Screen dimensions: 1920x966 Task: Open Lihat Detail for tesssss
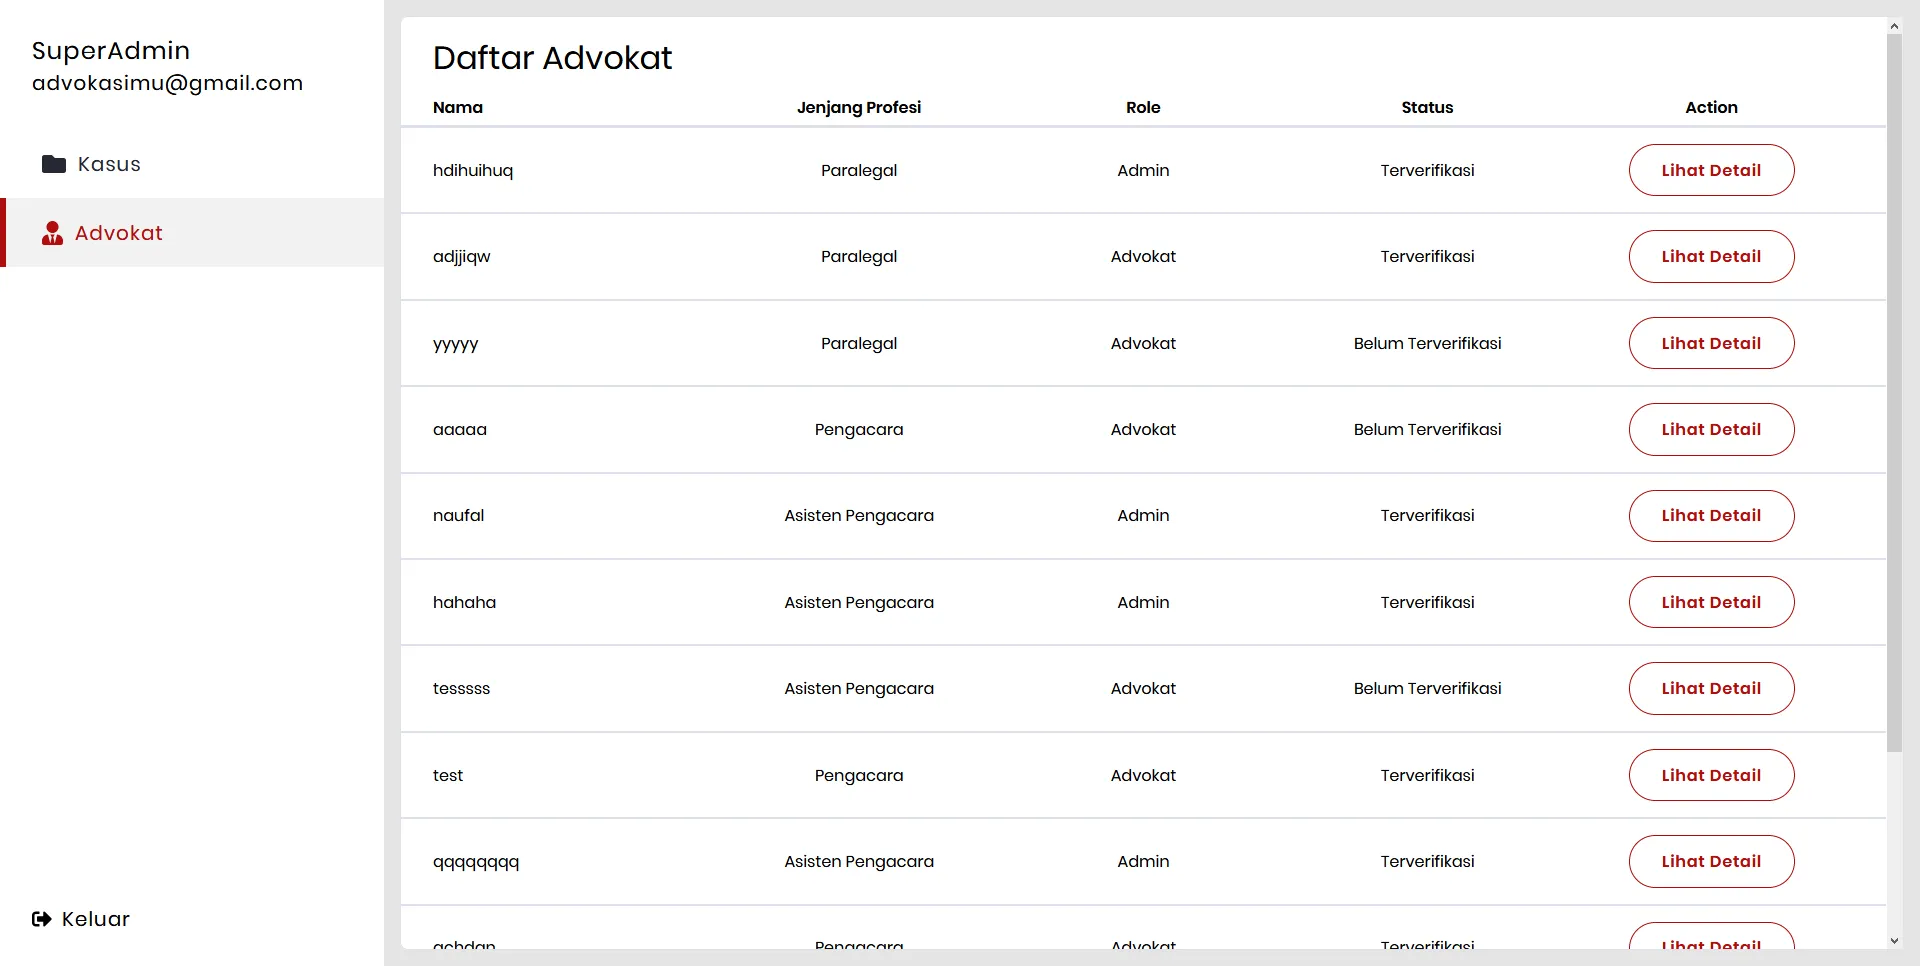1711,688
